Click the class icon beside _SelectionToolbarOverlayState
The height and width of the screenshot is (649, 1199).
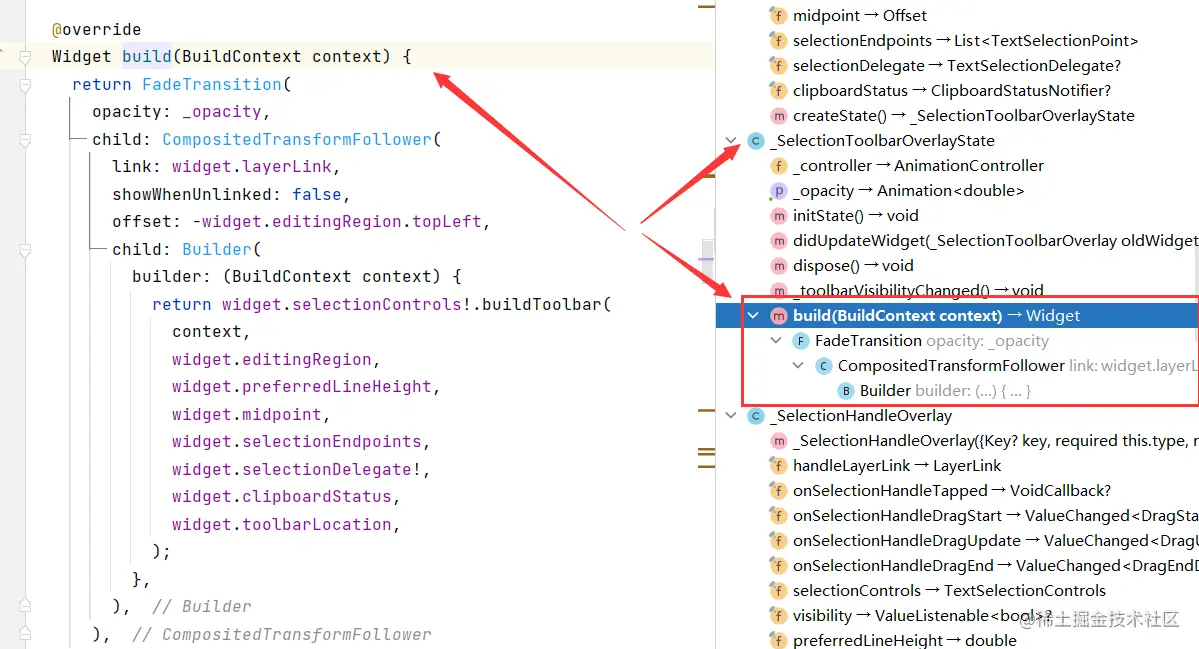755,141
